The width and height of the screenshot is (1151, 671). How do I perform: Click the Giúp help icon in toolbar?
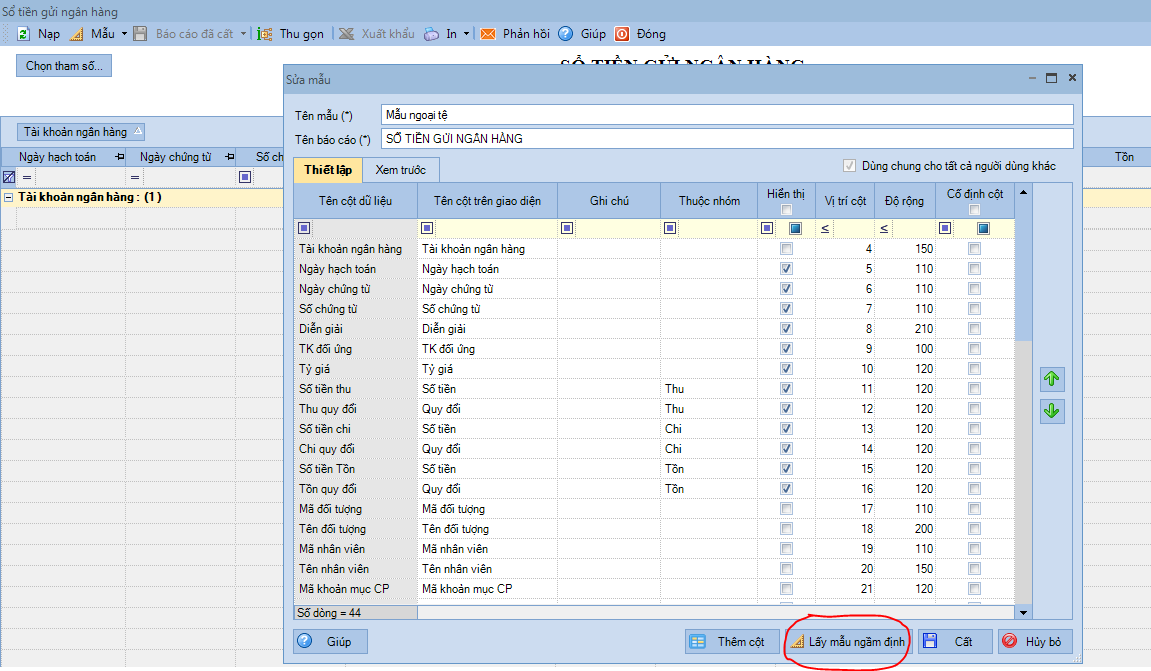[565, 34]
